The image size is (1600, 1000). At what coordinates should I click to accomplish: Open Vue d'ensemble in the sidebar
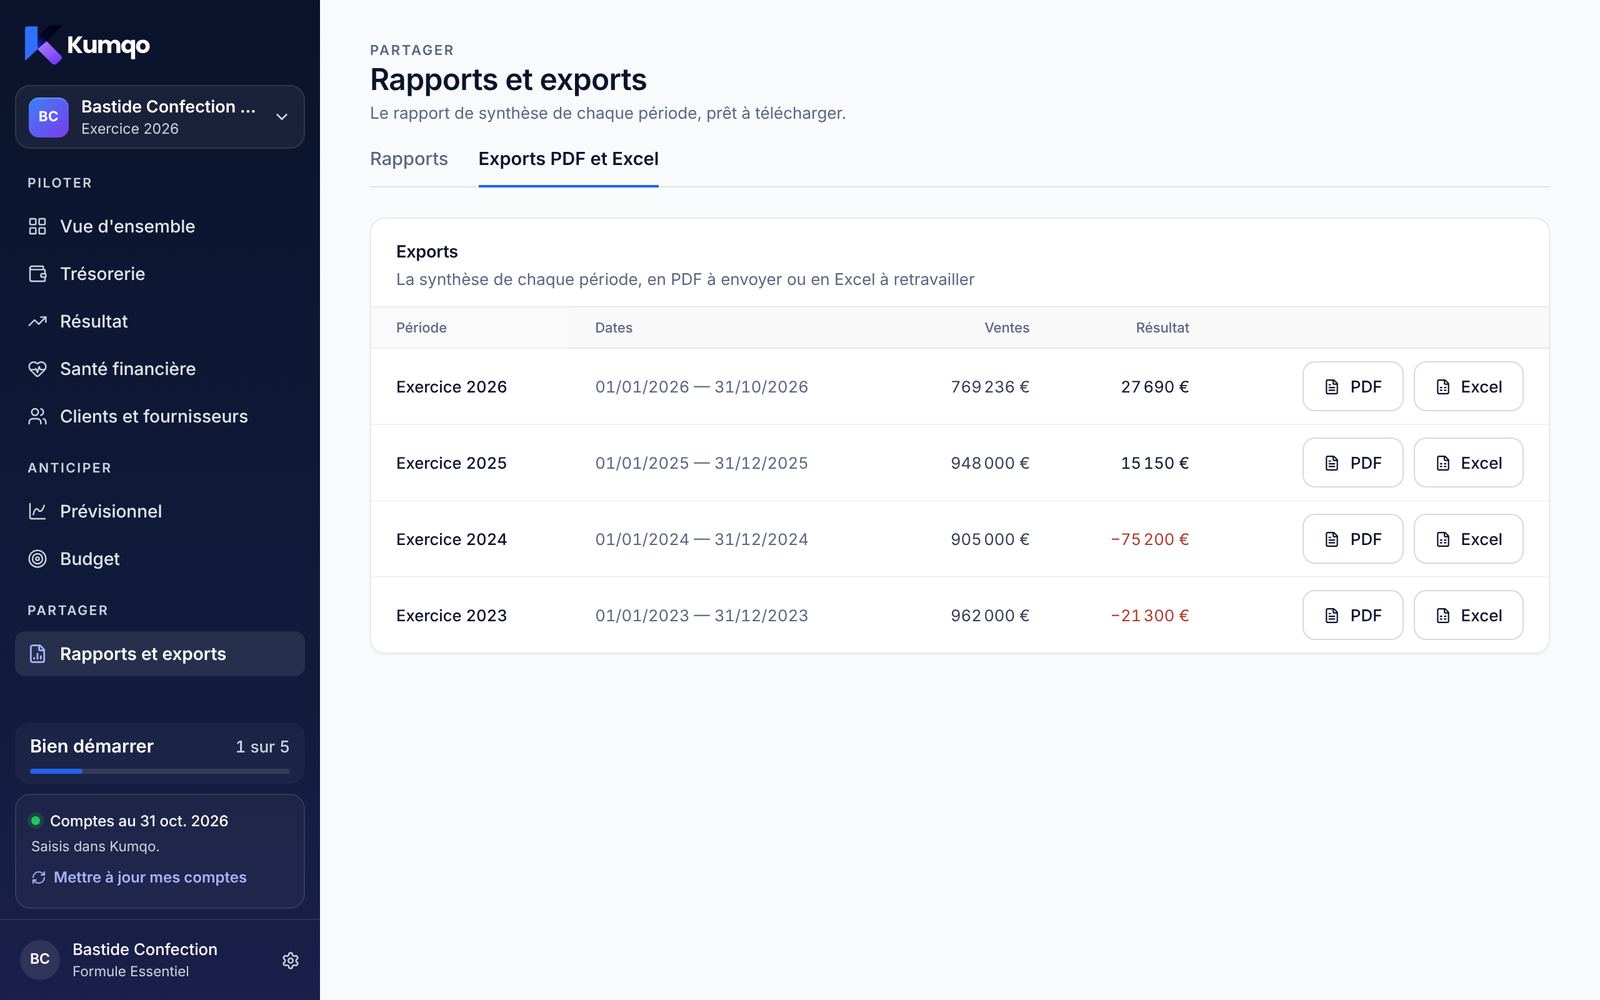point(160,226)
